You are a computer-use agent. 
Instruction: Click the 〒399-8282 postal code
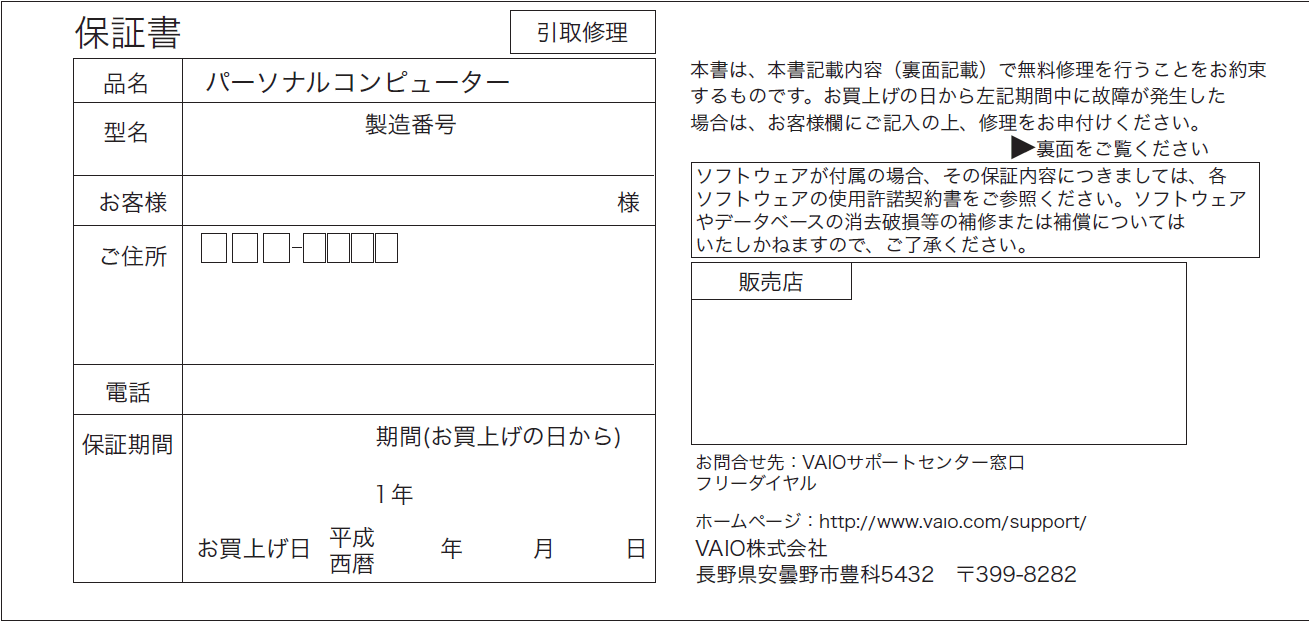[1017, 575]
